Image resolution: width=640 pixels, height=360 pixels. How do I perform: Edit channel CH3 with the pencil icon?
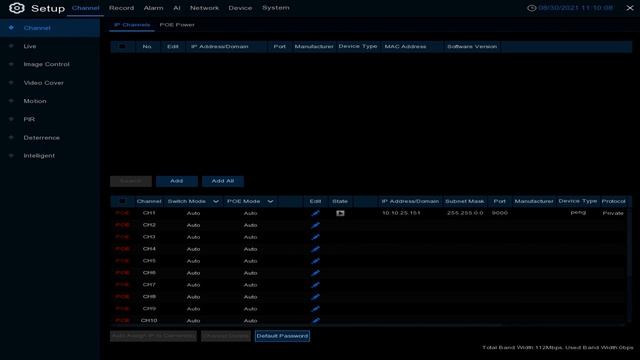[316, 237]
